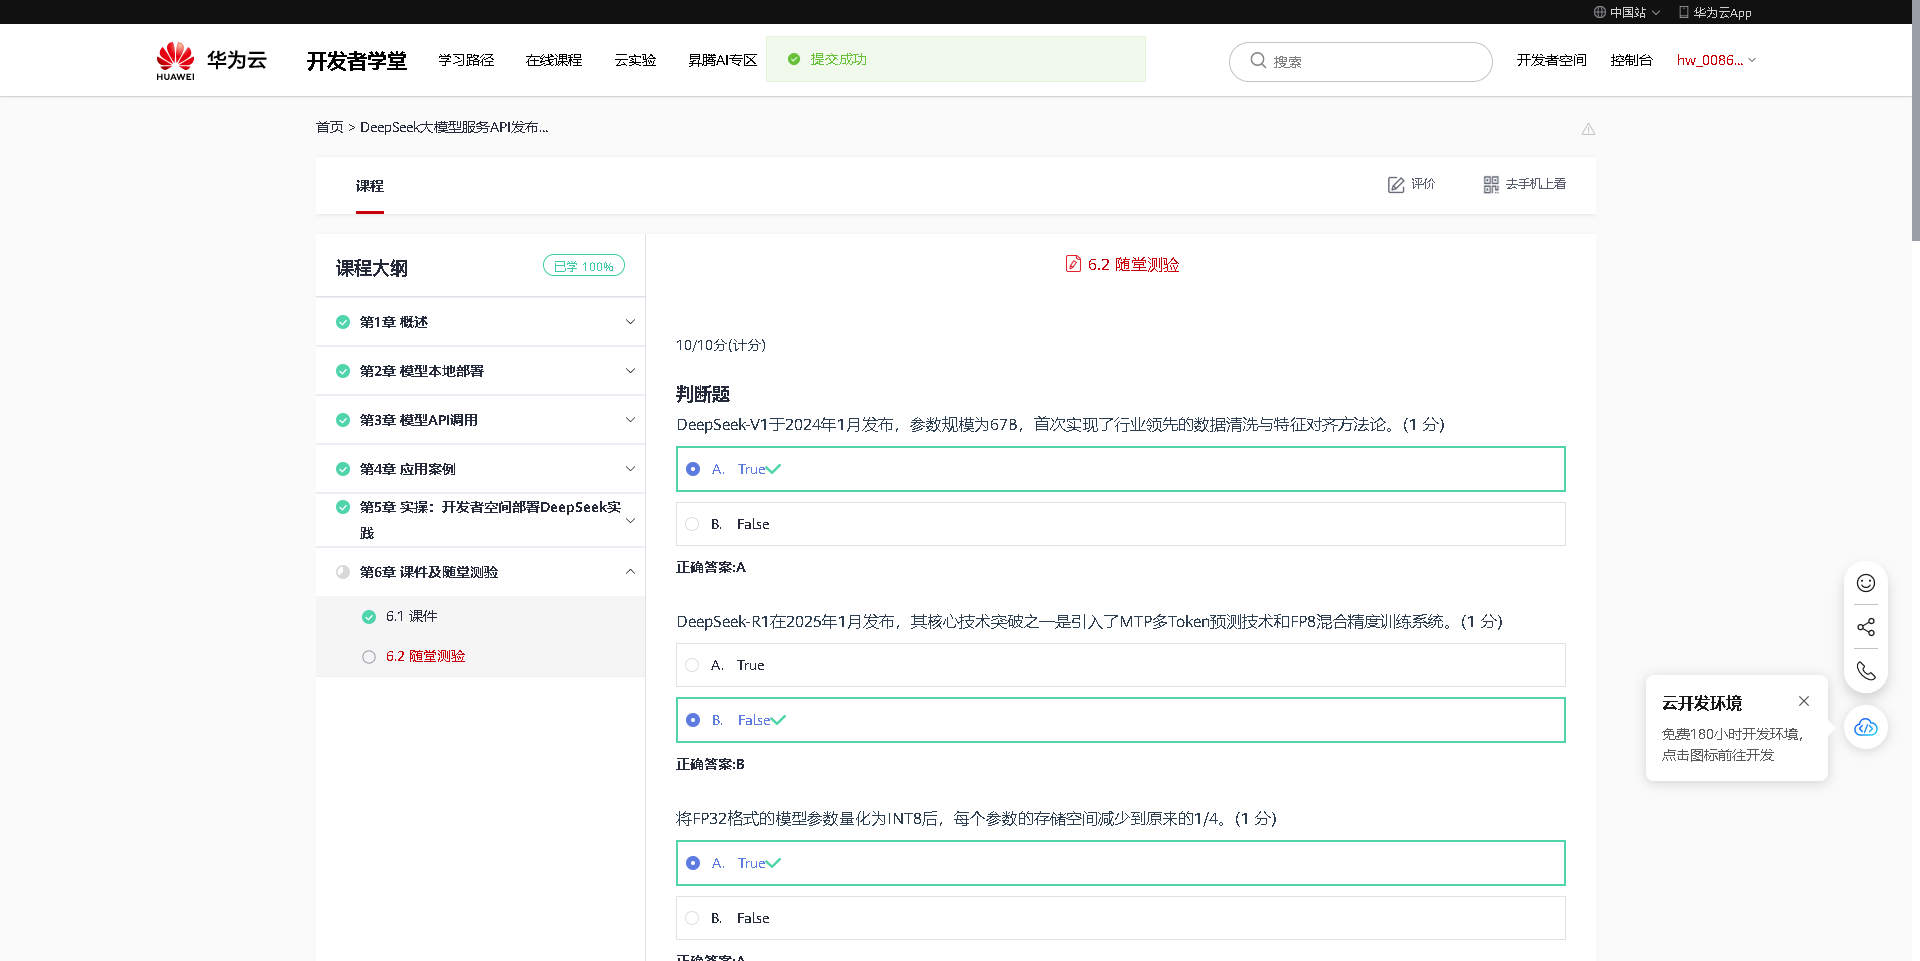Click the share icon in floating bar
The image size is (1920, 961).
[1866, 627]
